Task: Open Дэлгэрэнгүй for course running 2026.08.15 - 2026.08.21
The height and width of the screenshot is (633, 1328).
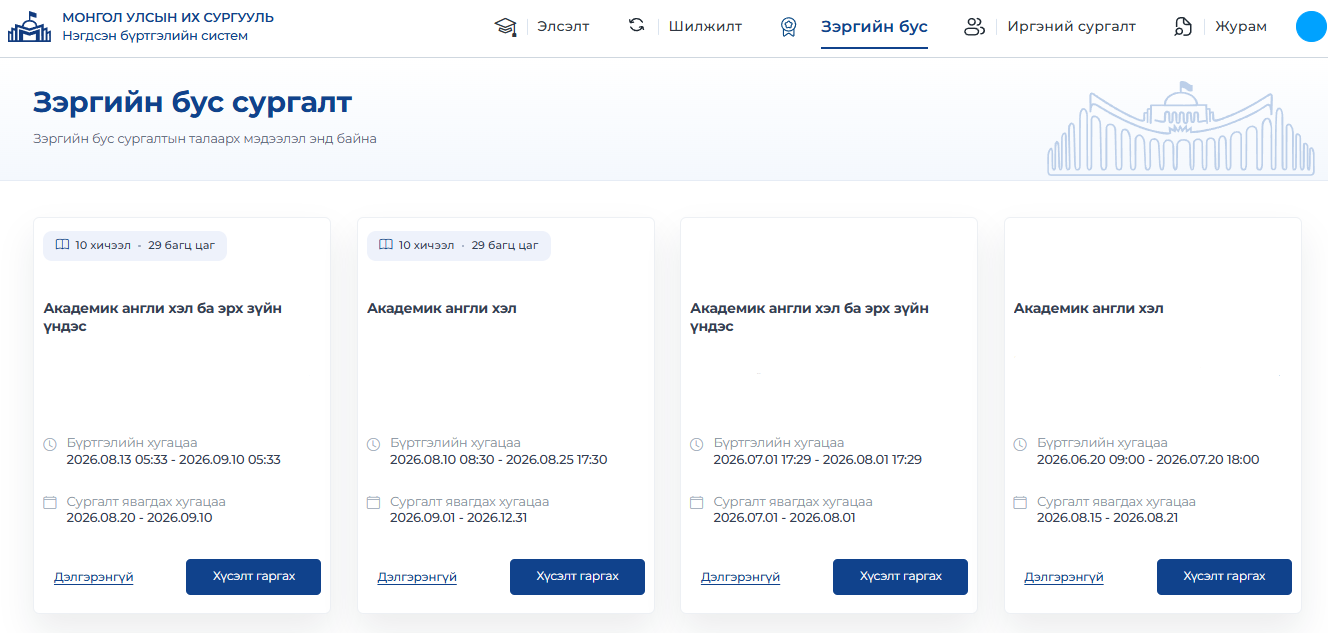Action: [x=1064, y=577]
